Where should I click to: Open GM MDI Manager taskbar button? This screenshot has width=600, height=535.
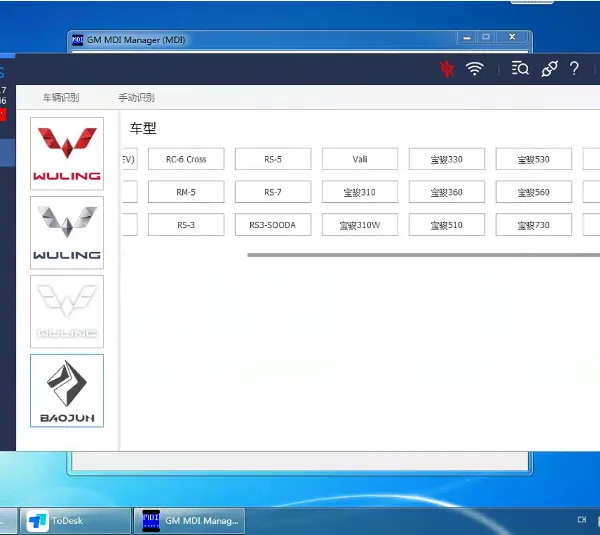189,521
